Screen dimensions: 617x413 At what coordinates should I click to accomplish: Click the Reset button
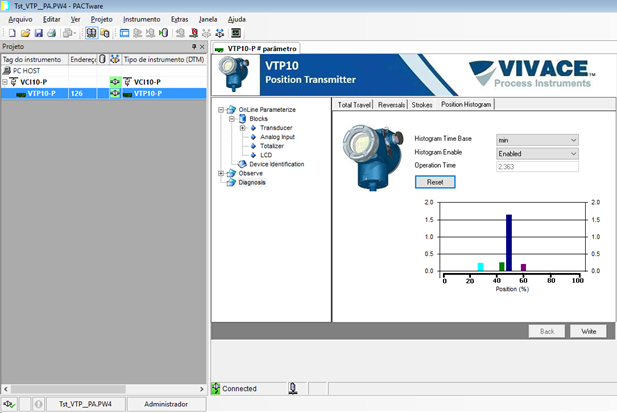click(x=435, y=182)
